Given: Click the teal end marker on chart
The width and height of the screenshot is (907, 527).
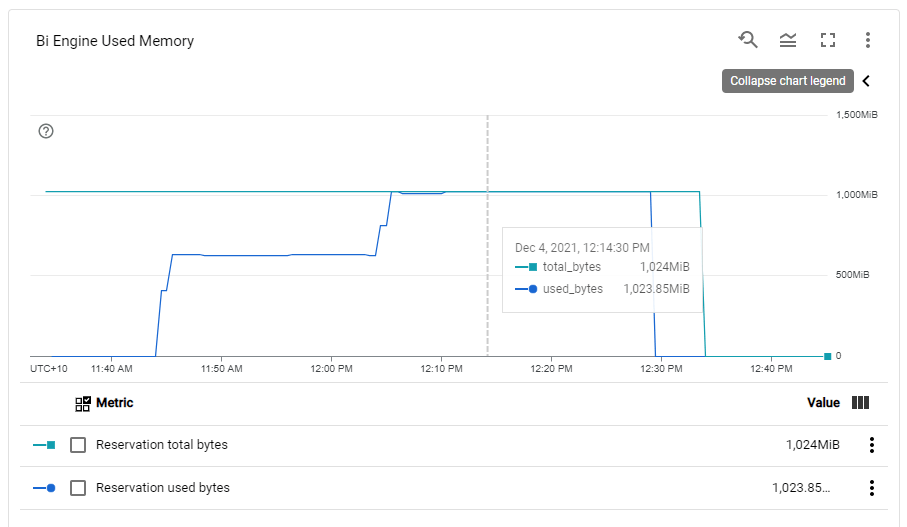Looking at the screenshot, I should (828, 356).
